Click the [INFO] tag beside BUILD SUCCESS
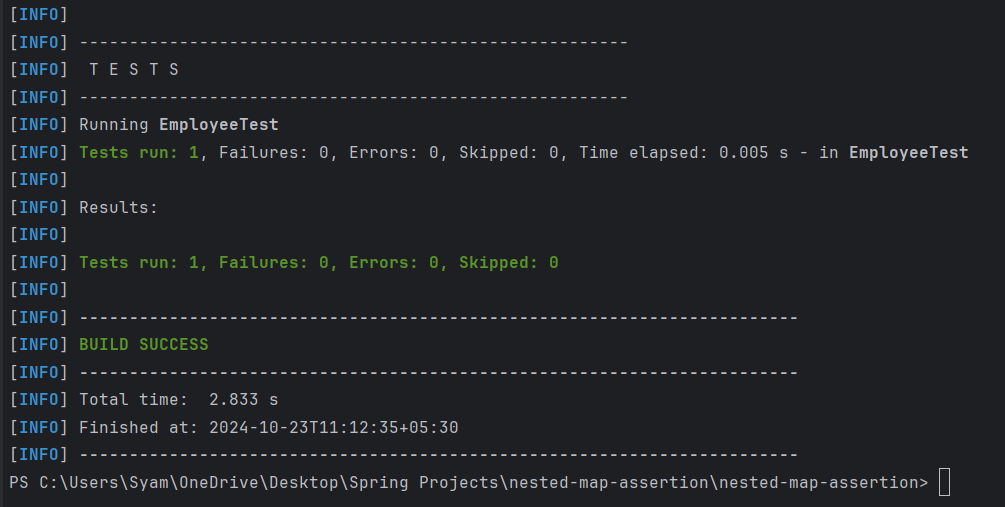The height and width of the screenshot is (507, 1005). click(x=38, y=344)
